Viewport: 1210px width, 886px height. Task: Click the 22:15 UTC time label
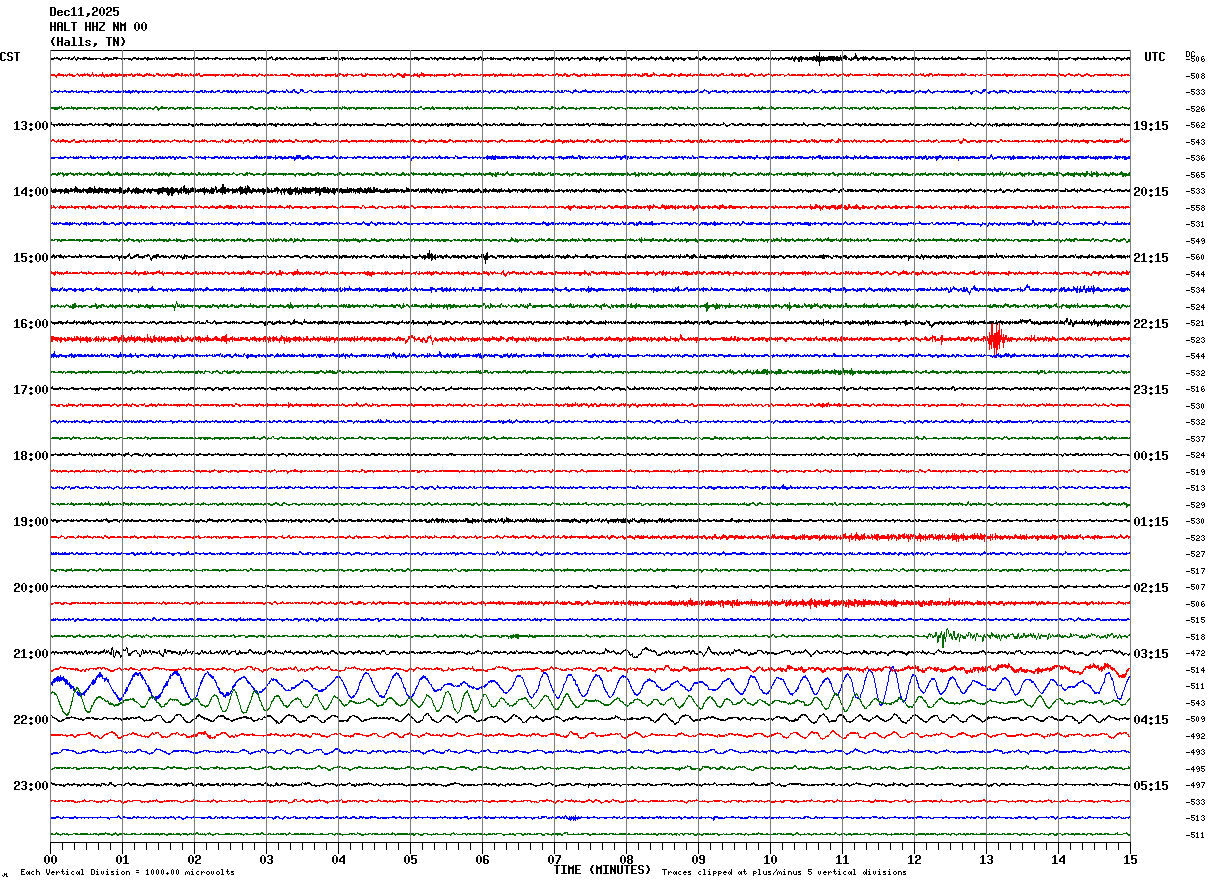click(x=1150, y=324)
